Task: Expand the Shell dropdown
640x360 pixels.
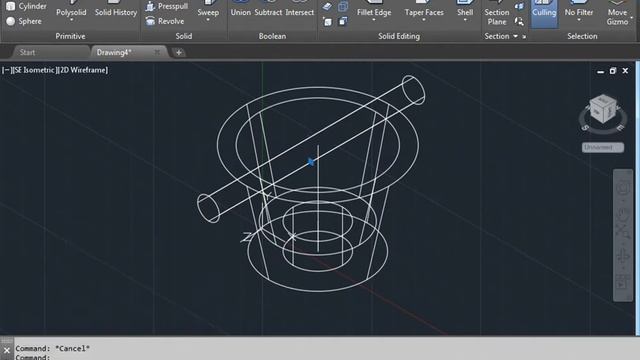Action: pyautogui.click(x=465, y=20)
